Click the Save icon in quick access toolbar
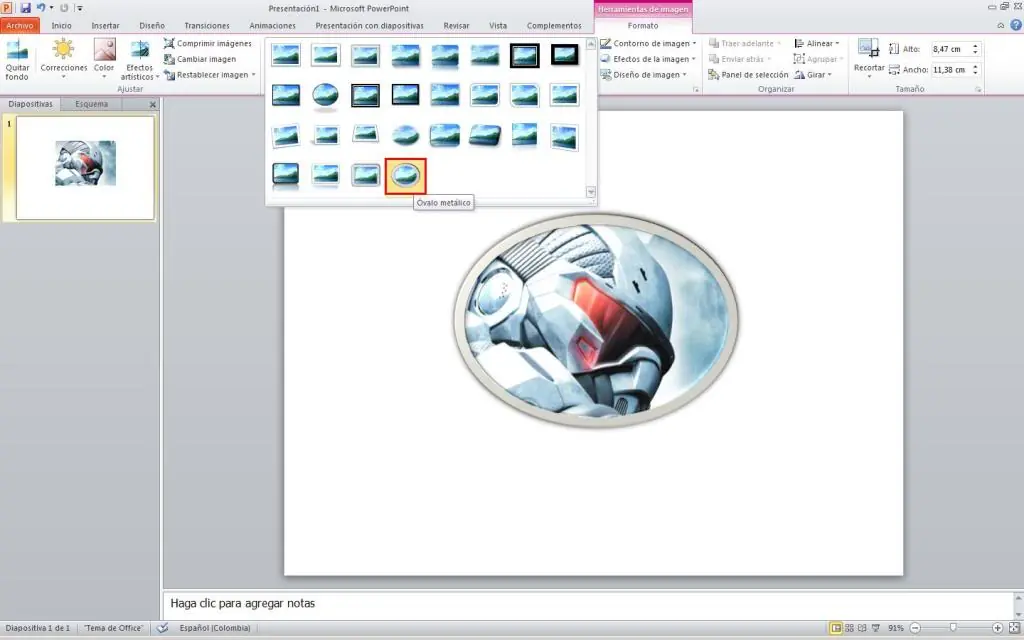Screen dimensions: 1024x640 (x=25, y=8)
